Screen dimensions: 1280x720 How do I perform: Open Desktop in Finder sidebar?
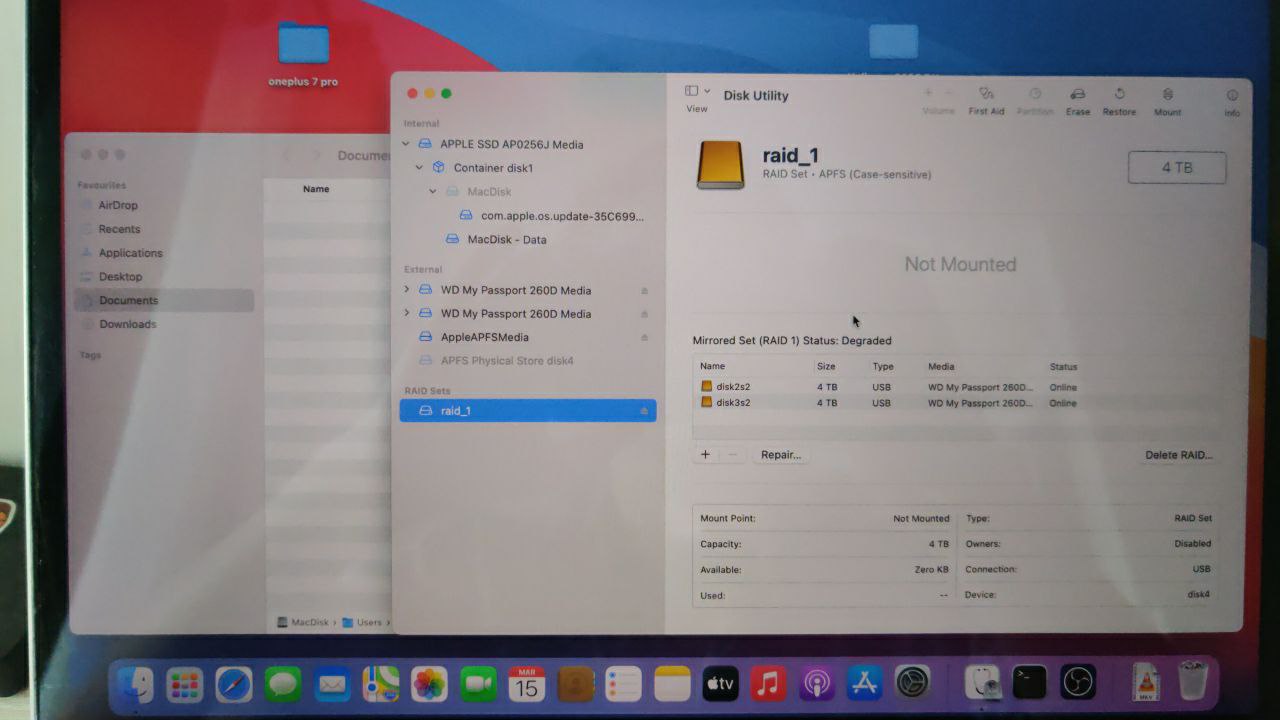click(120, 277)
